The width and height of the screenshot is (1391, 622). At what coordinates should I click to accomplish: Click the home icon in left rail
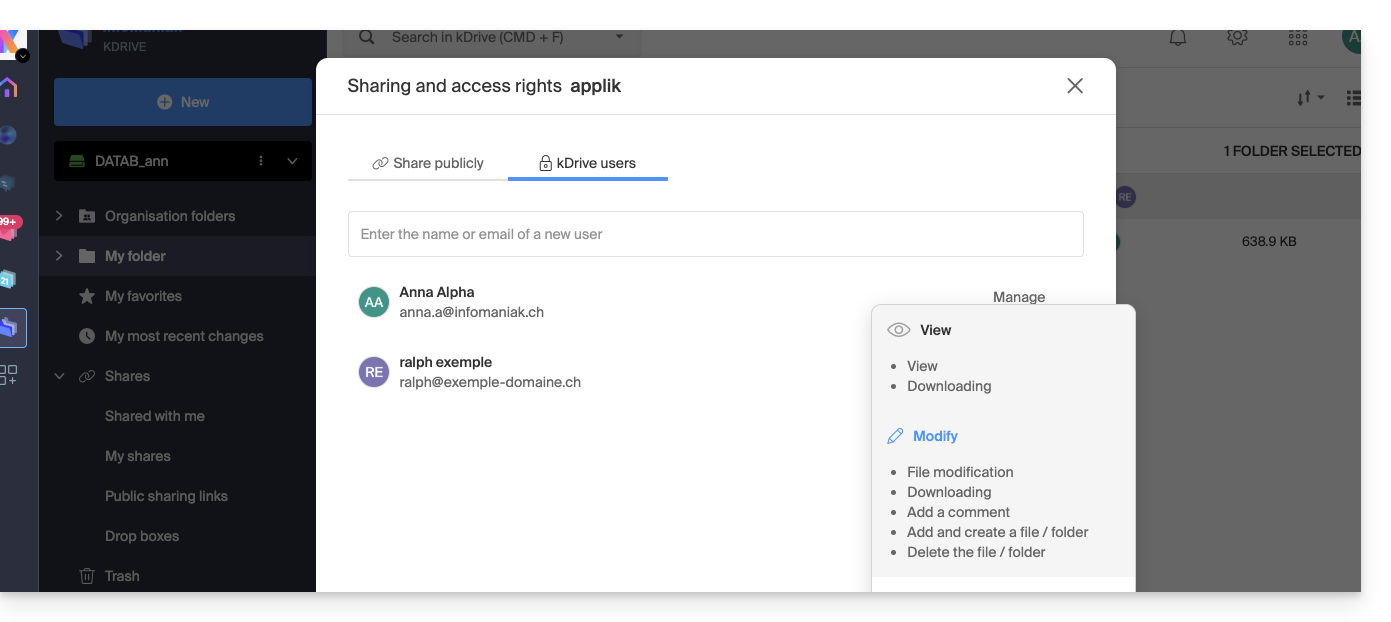click(10, 88)
